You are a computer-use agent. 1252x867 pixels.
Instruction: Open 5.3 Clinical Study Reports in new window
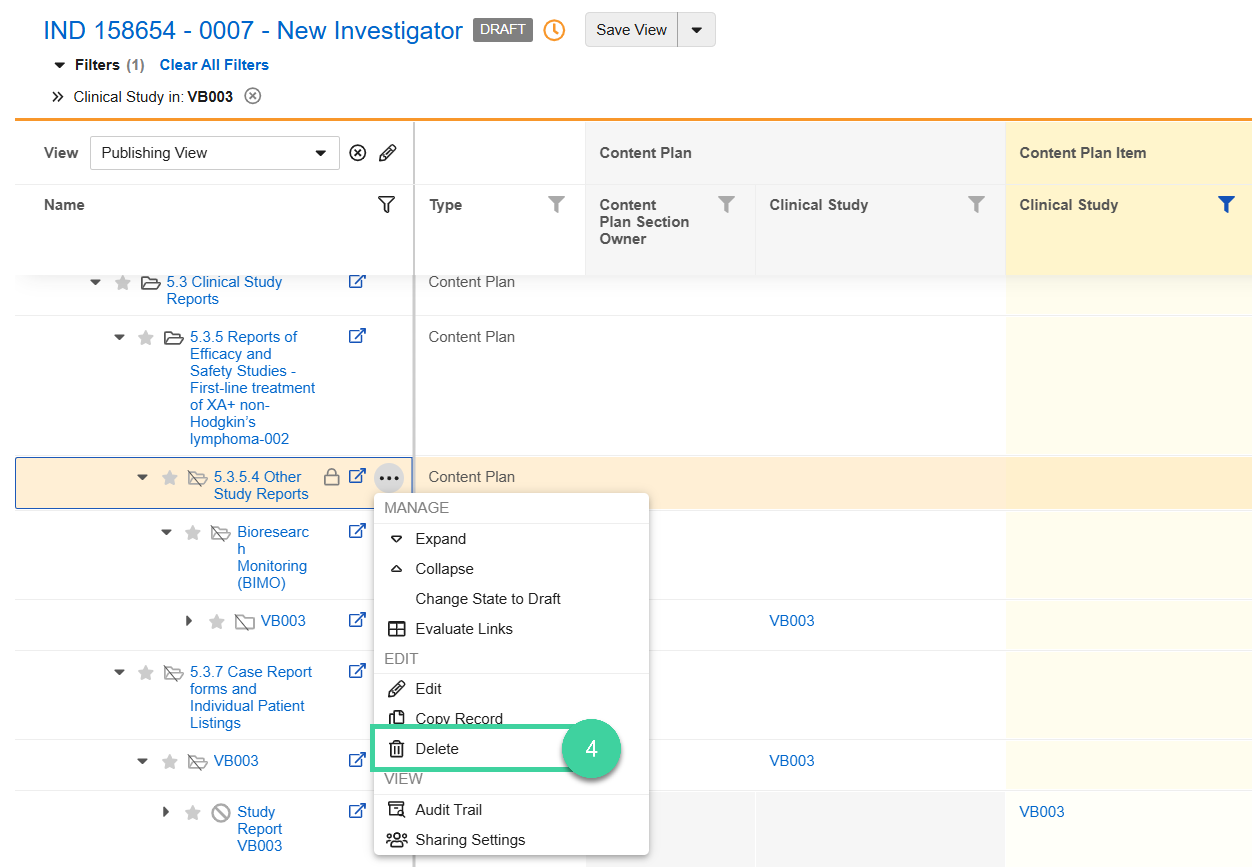[357, 282]
